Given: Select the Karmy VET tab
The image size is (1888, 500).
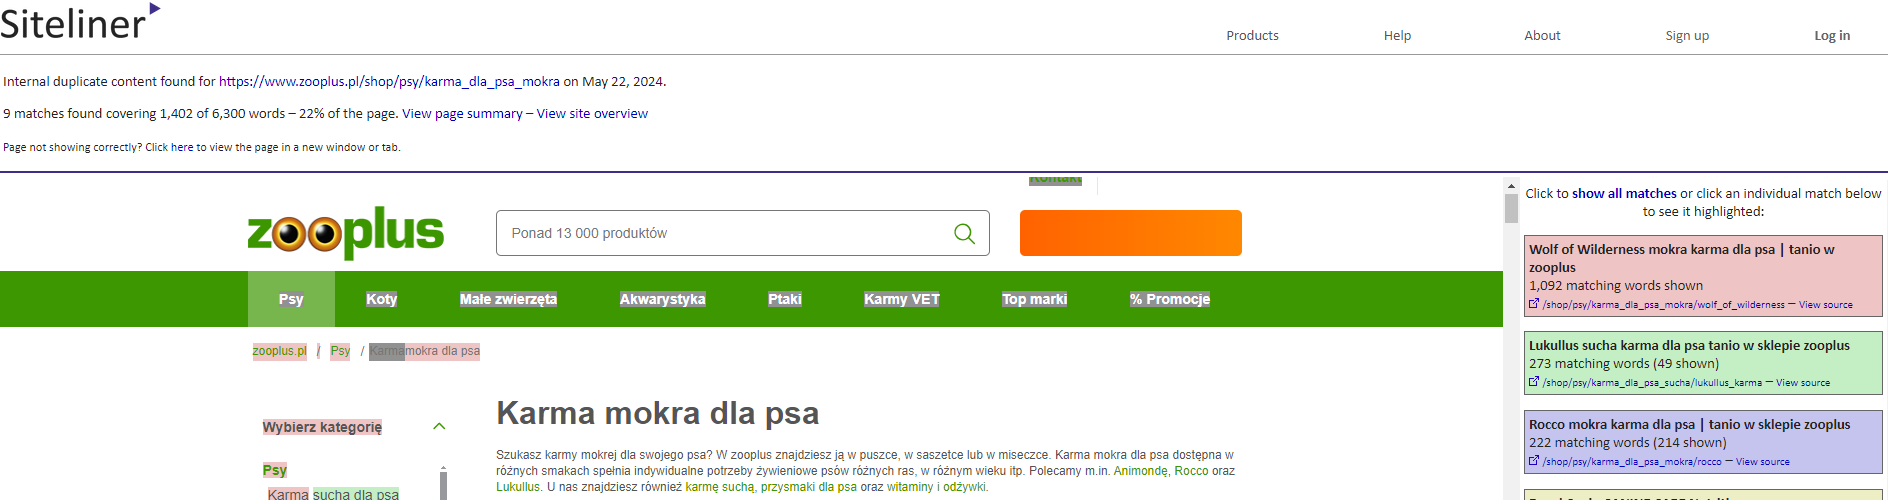Looking at the screenshot, I should pyautogui.click(x=902, y=299).
